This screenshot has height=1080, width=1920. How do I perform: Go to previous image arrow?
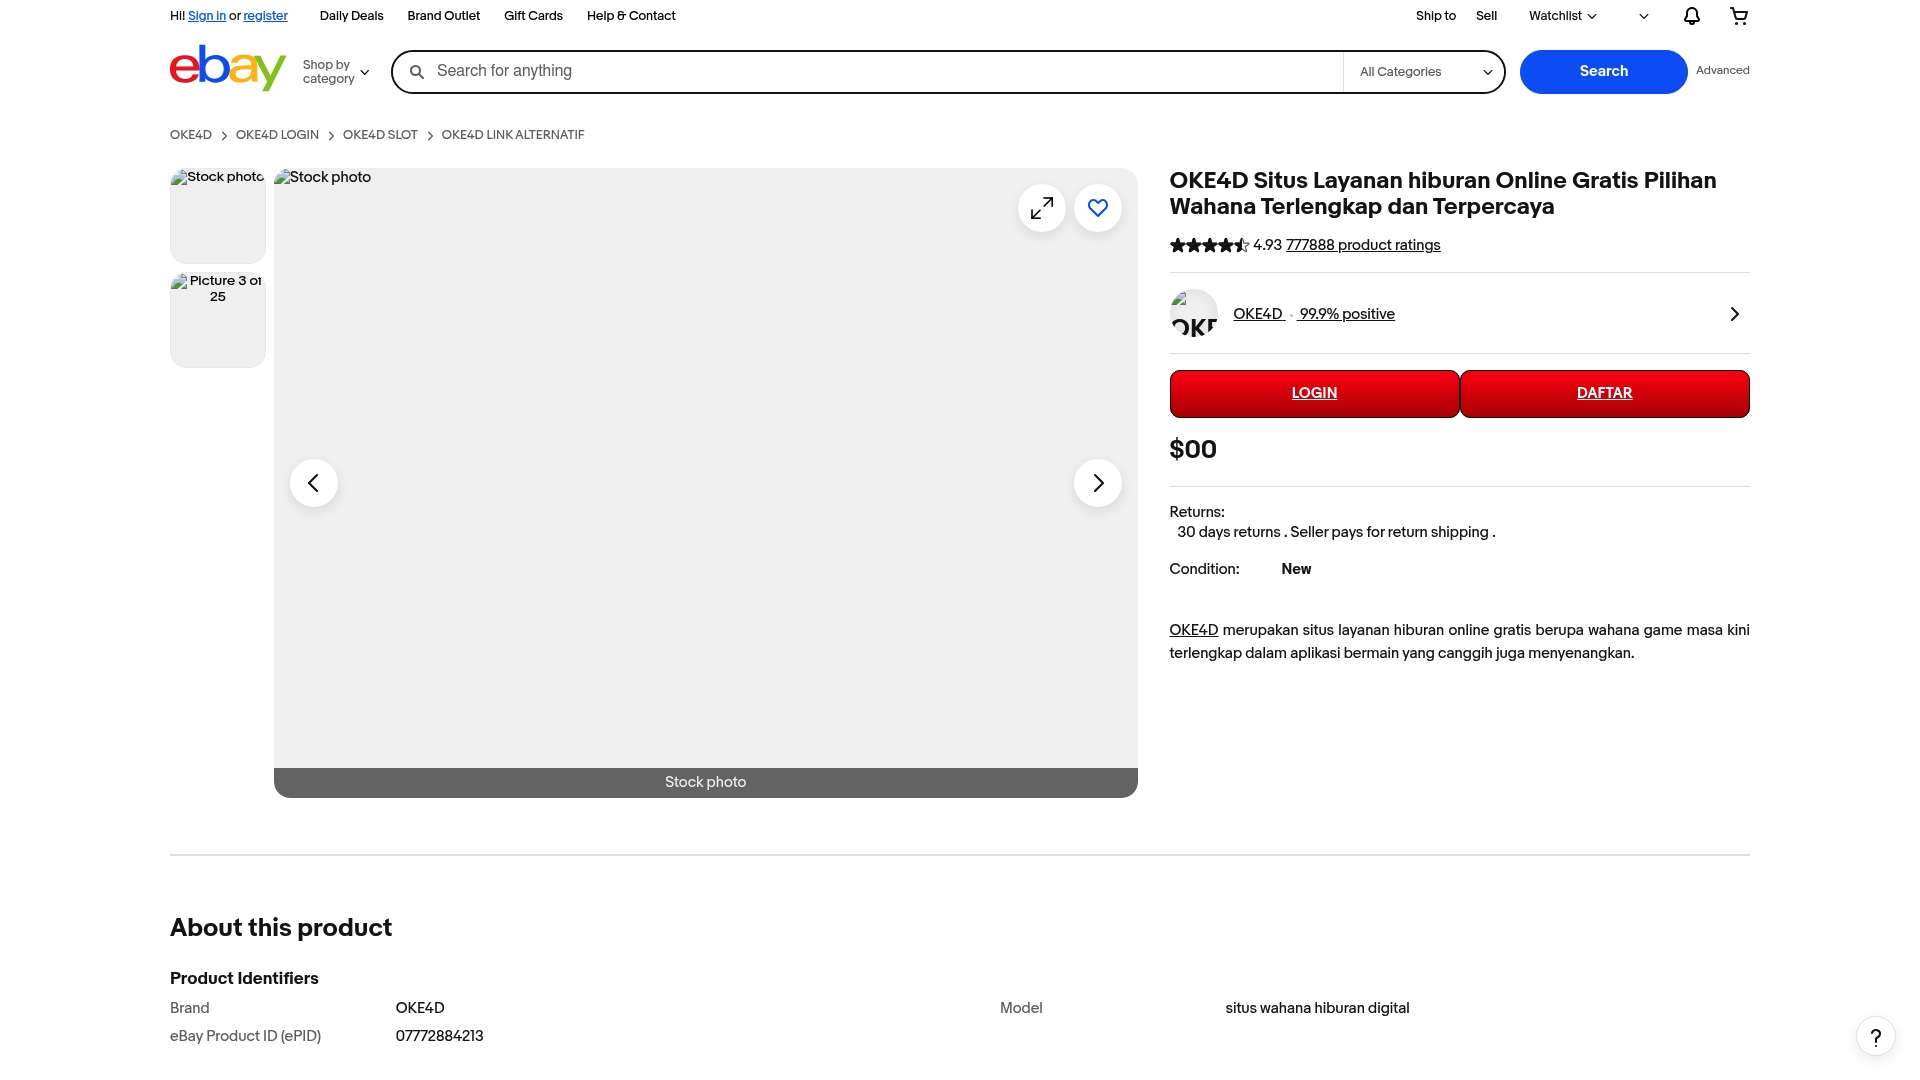[x=314, y=483]
